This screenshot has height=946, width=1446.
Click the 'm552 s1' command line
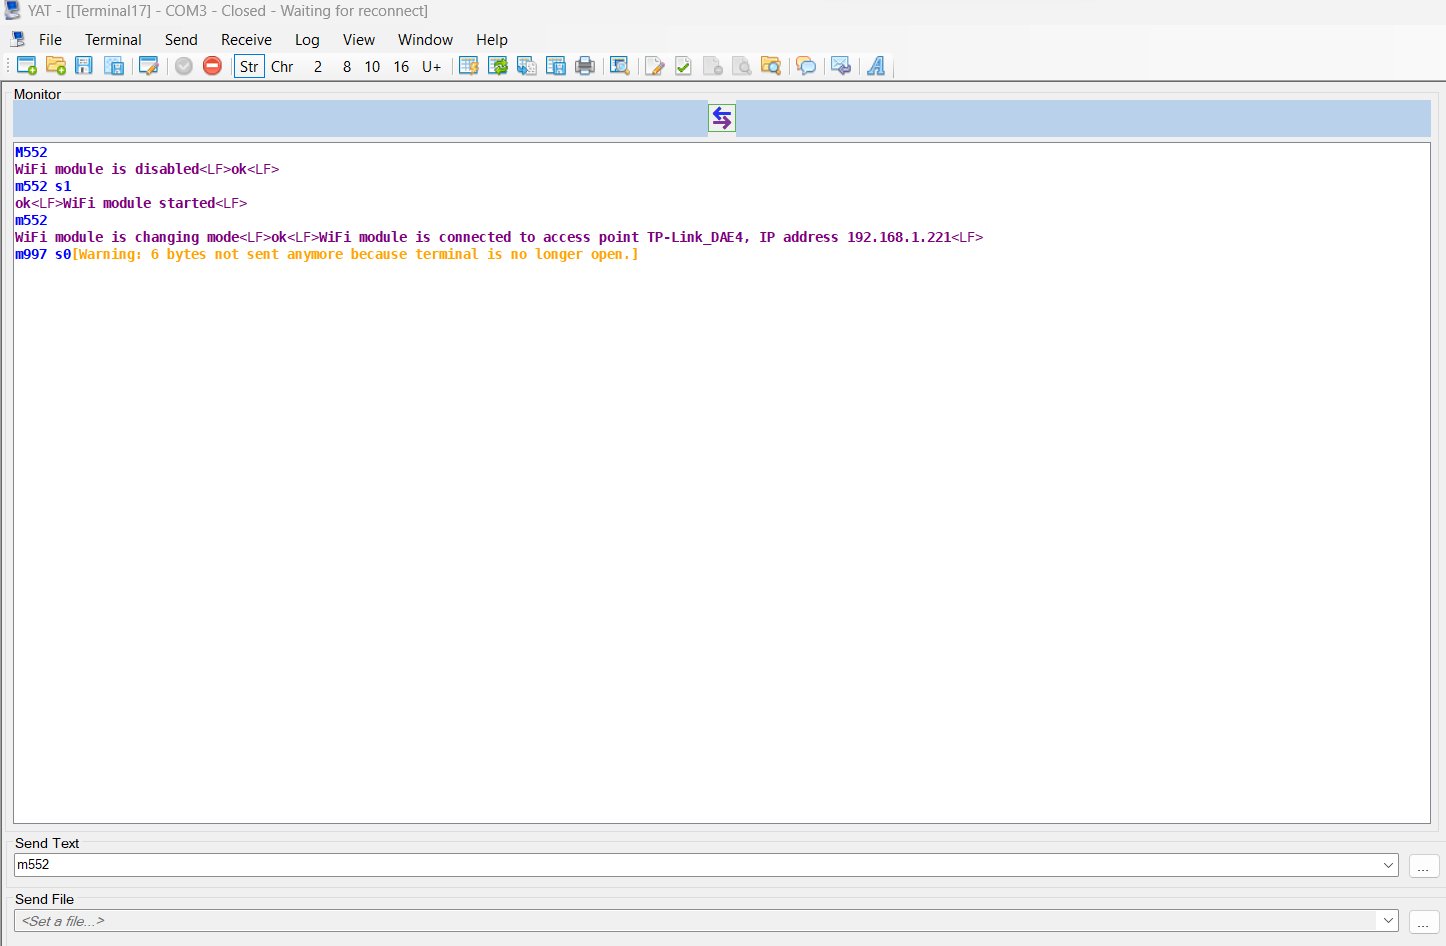pyautogui.click(x=43, y=186)
